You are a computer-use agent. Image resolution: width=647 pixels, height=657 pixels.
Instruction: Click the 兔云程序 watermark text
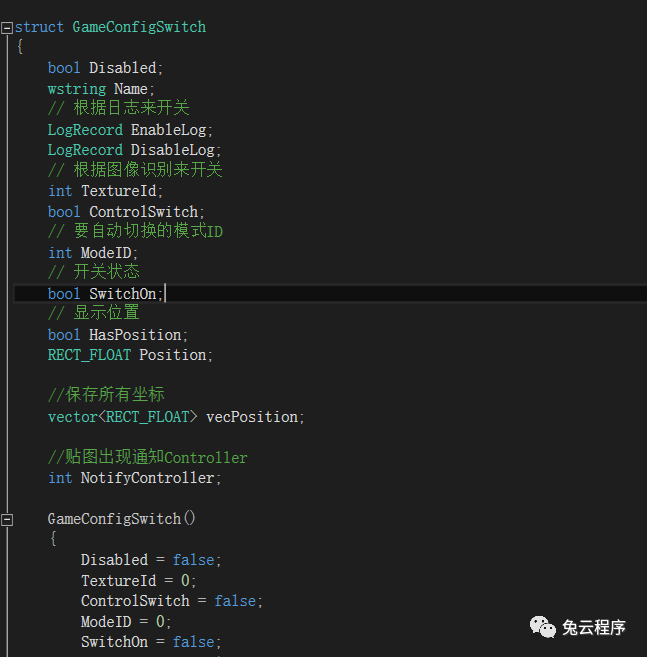click(x=593, y=627)
